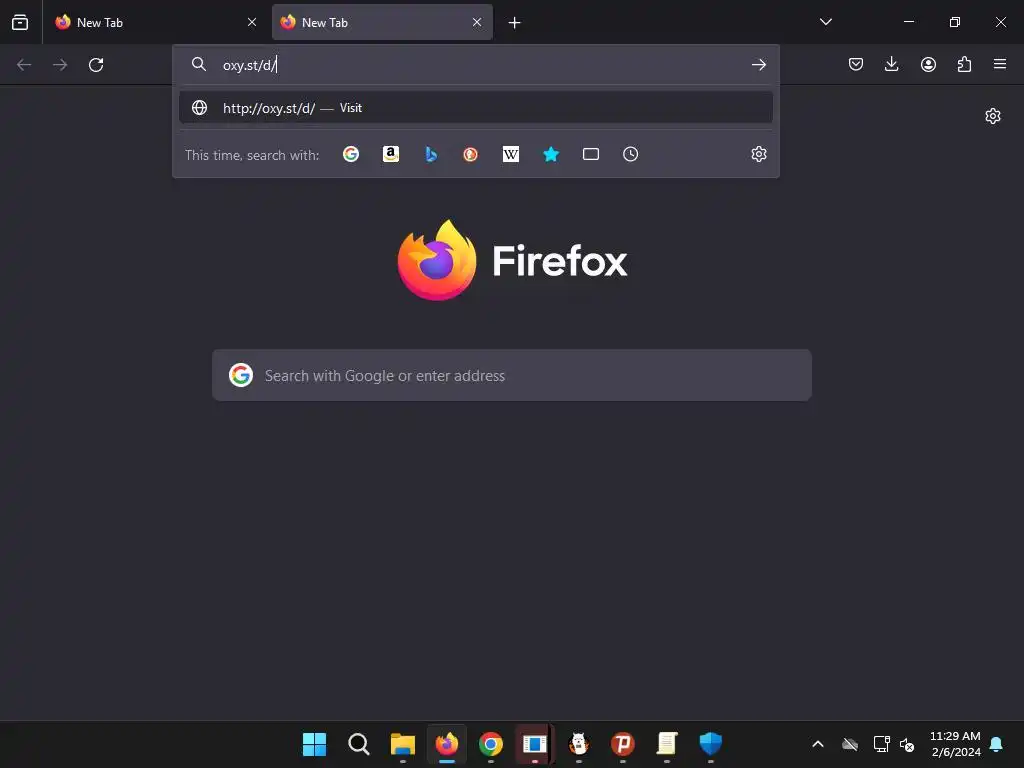
Task: Search this time with Wikipedia
Action: [511, 154]
